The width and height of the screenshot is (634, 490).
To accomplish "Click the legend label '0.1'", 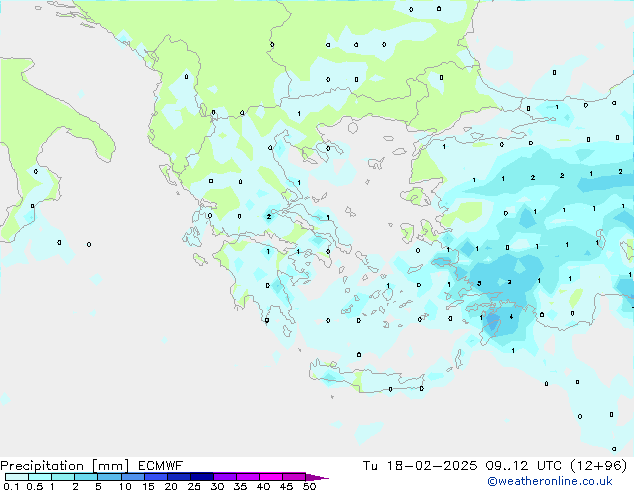I will (x=11, y=486).
